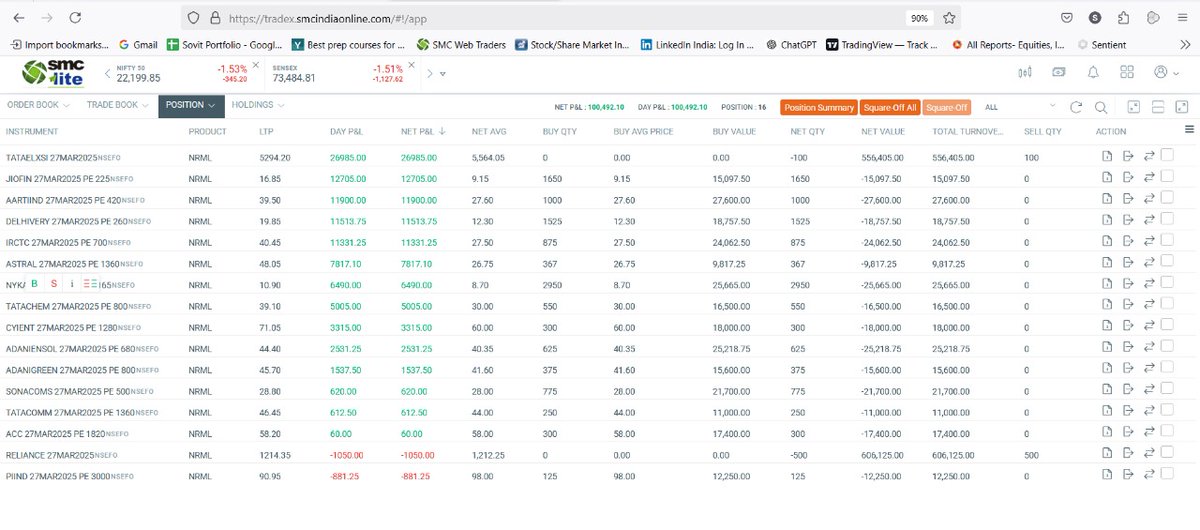The height and width of the screenshot is (530, 1200).
Task: Tick the checkbox for JIOFIN row
Action: pyautogui.click(x=1167, y=176)
